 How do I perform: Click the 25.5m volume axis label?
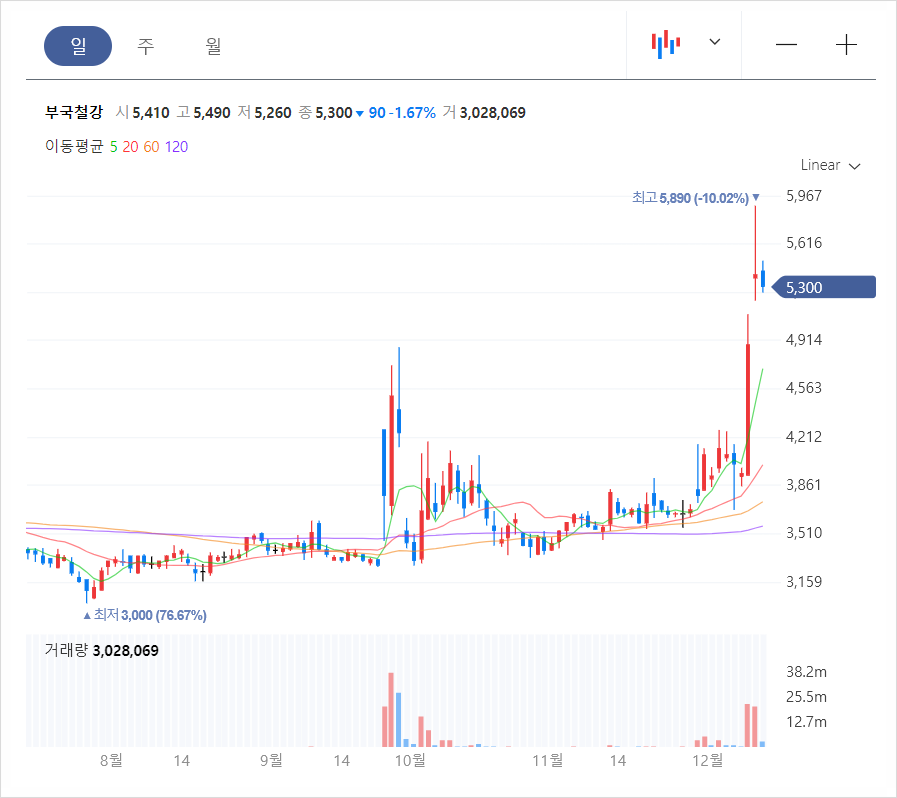[806, 697]
